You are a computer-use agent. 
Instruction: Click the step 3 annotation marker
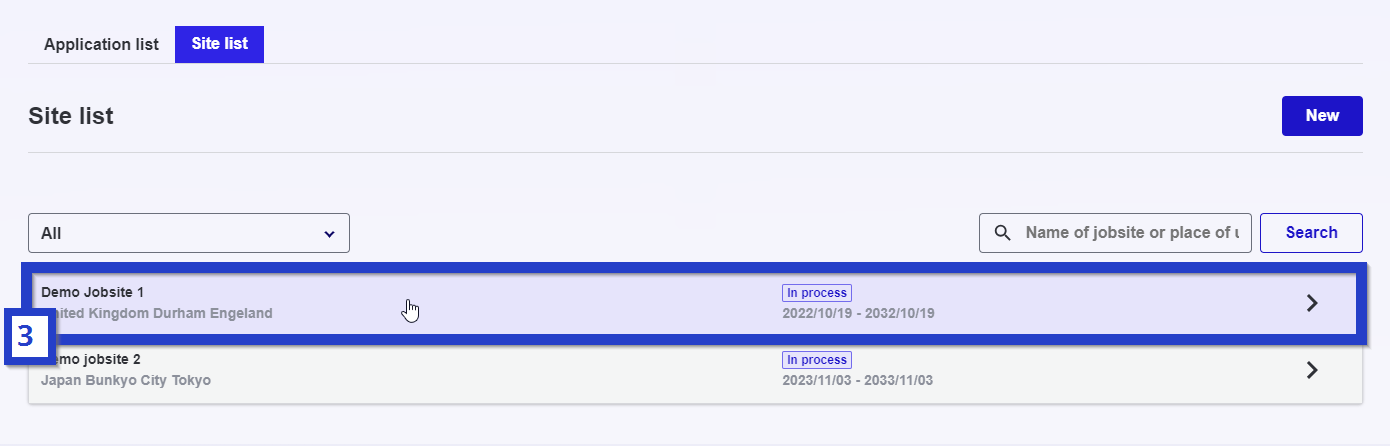pyautogui.click(x=26, y=338)
